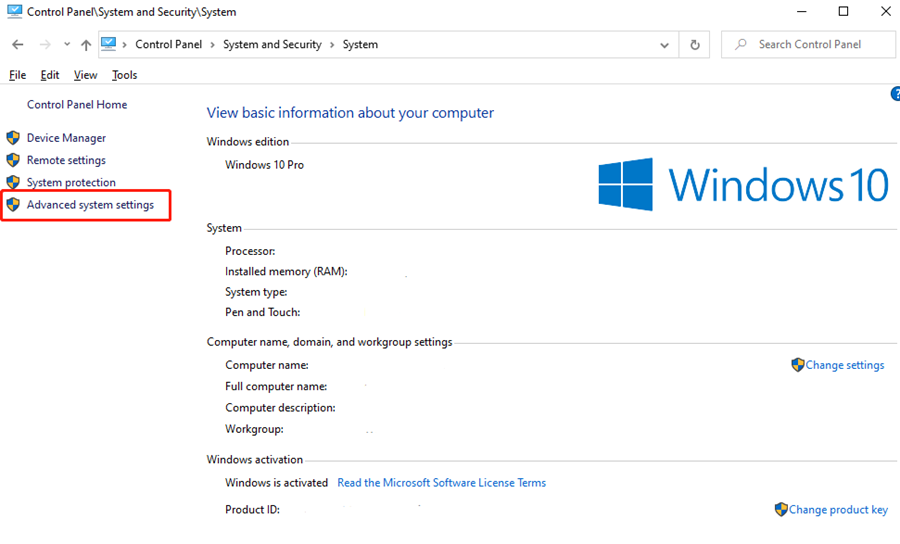Select Control Panel in the breadcrumb
This screenshot has width=900, height=544.
(169, 44)
